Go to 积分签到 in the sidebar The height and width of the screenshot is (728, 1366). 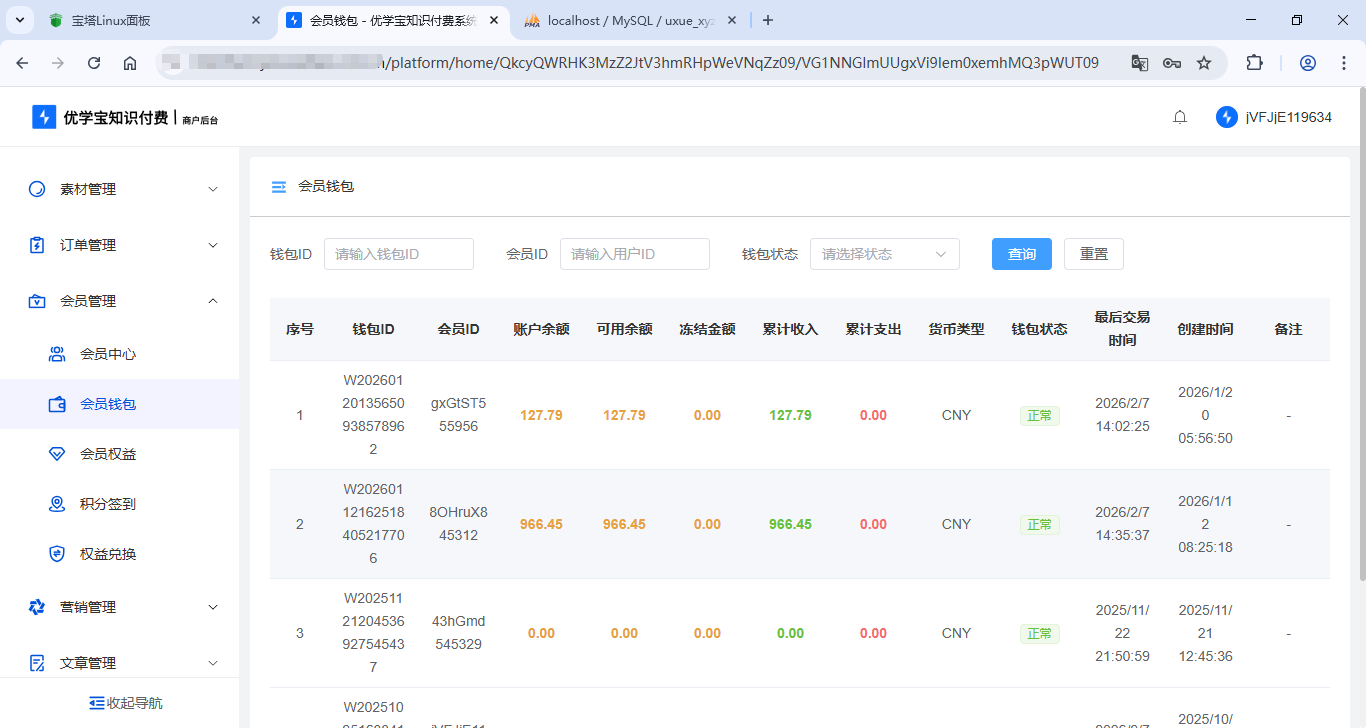[x=107, y=504]
